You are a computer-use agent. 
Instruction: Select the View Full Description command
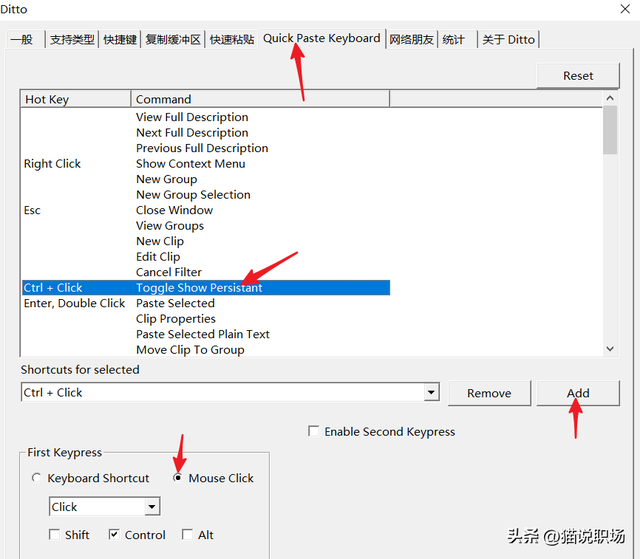192,117
